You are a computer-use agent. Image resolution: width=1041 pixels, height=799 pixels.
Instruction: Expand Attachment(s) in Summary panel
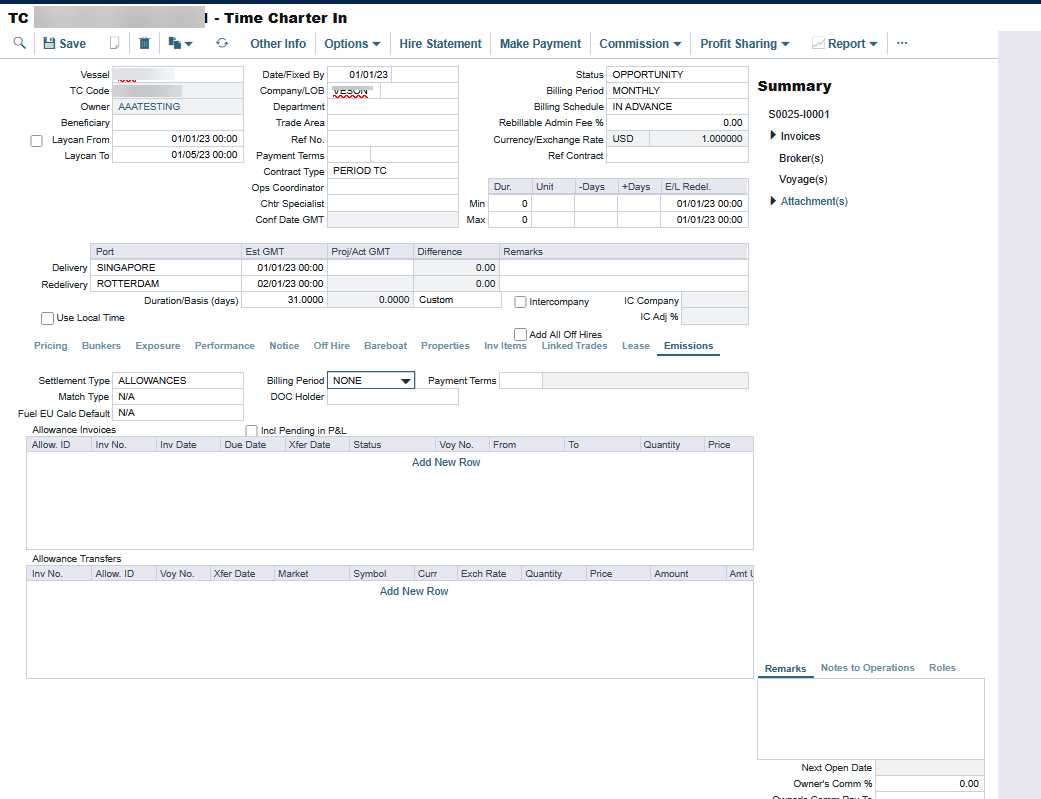[774, 201]
